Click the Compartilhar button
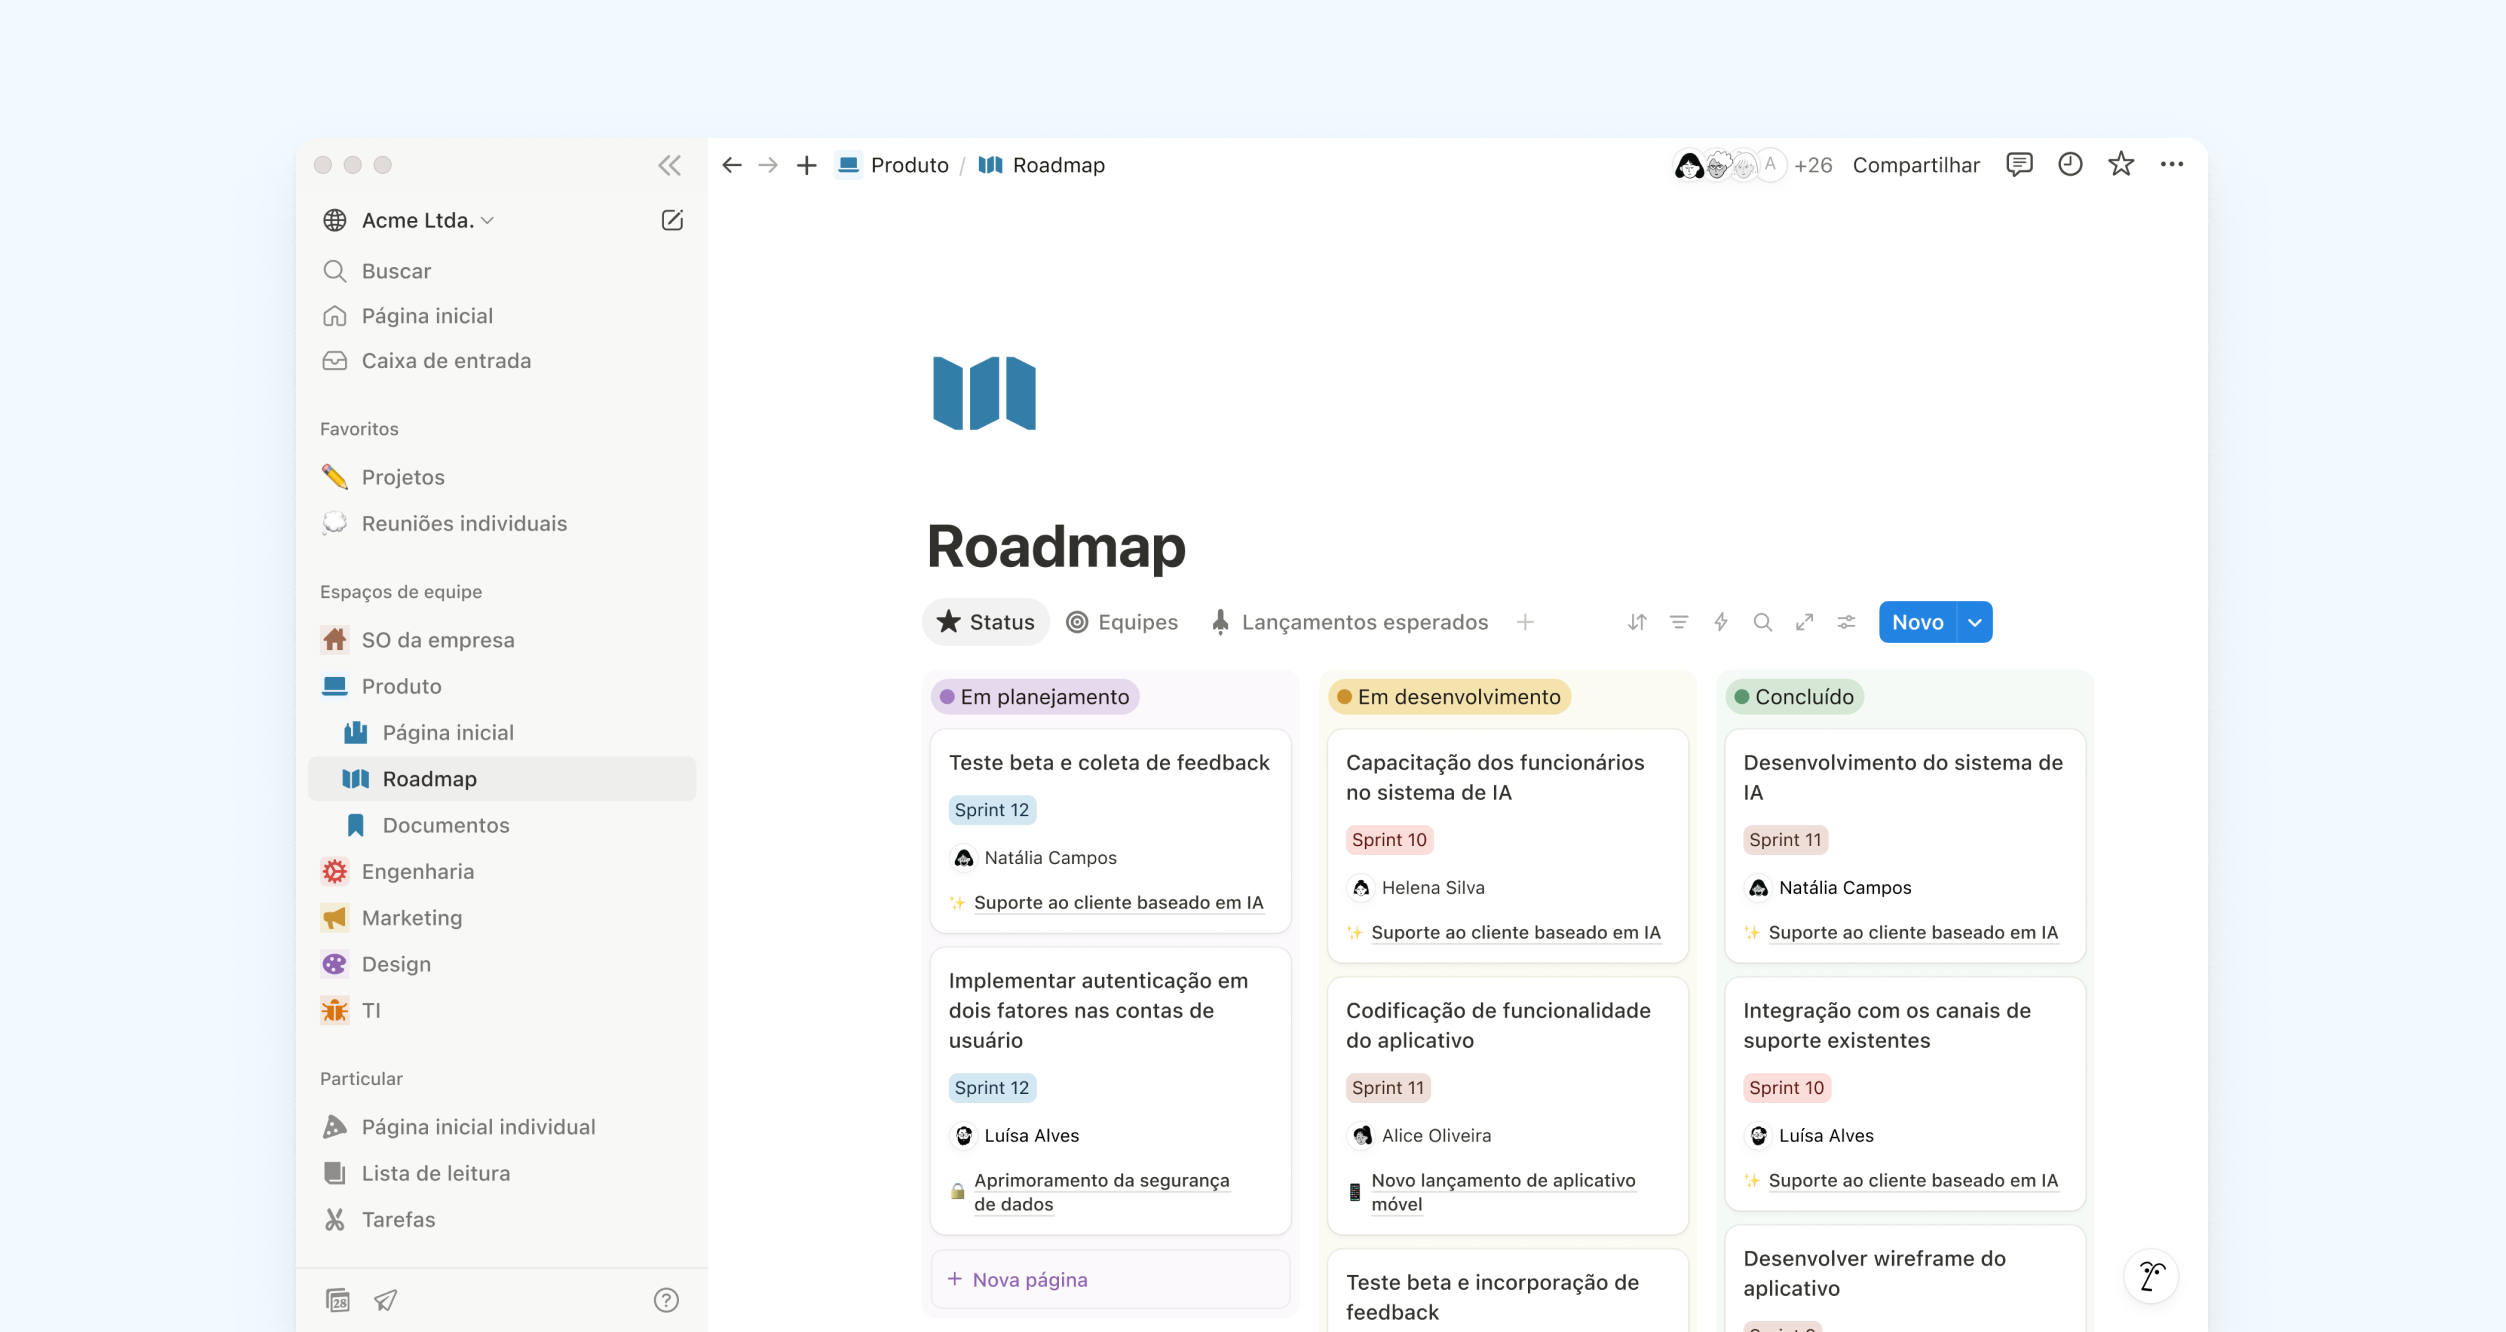2506x1332 pixels. tap(1915, 165)
